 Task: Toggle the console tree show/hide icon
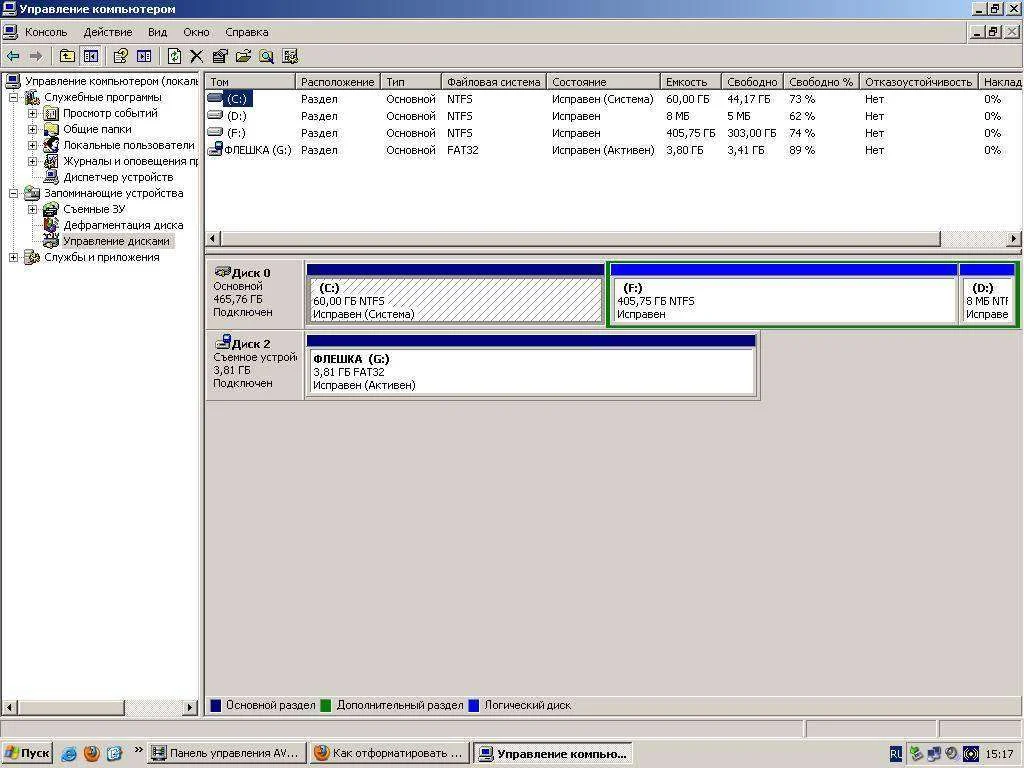coord(91,56)
